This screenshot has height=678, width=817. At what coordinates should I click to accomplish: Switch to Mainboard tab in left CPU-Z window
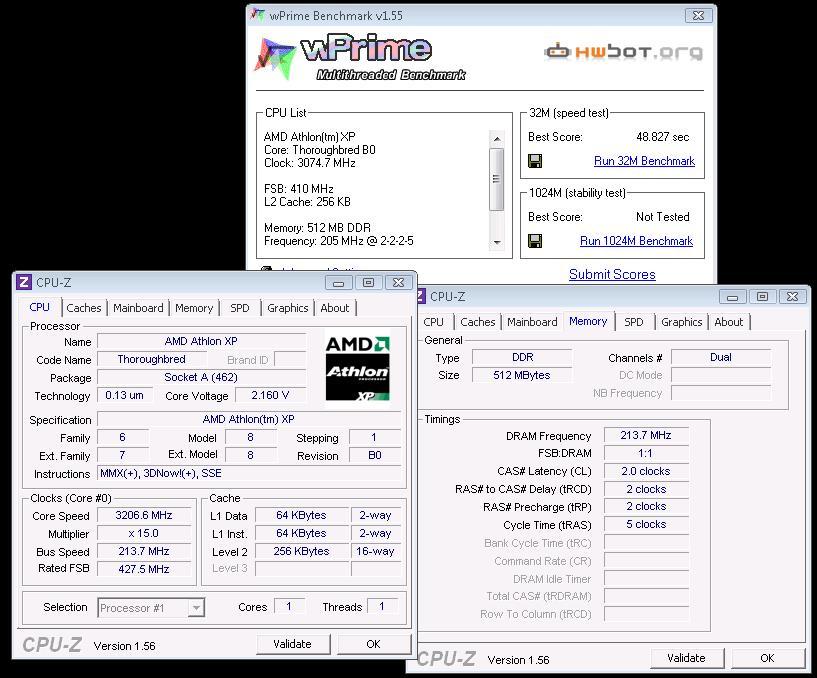point(138,308)
